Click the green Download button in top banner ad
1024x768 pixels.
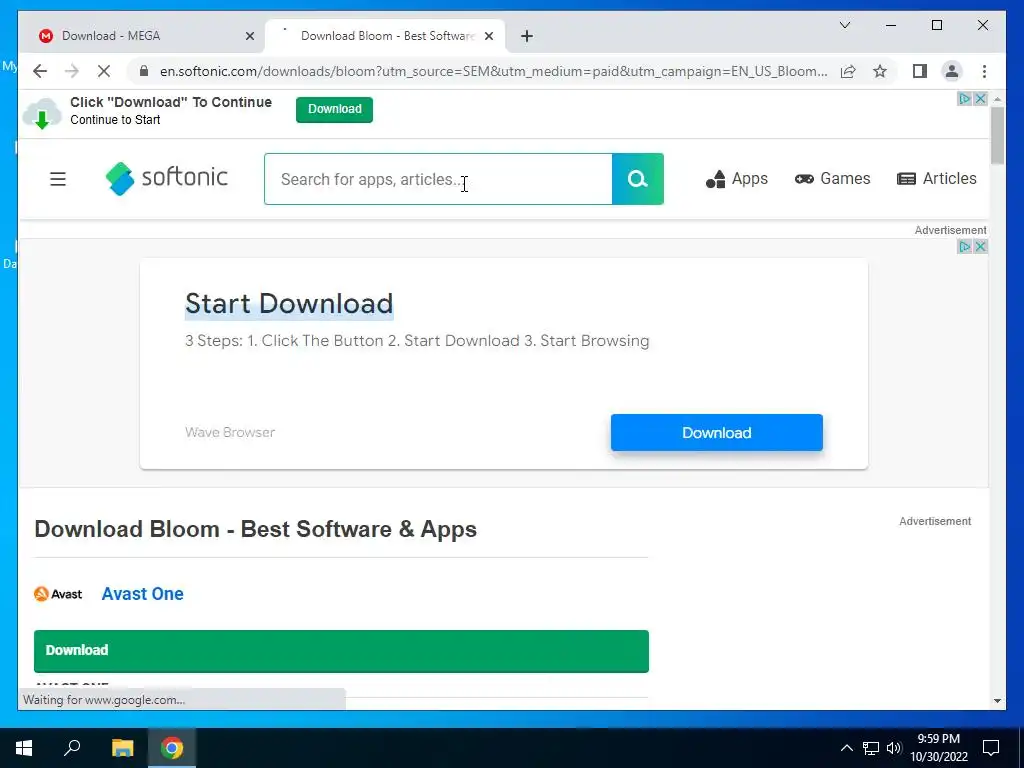(334, 109)
